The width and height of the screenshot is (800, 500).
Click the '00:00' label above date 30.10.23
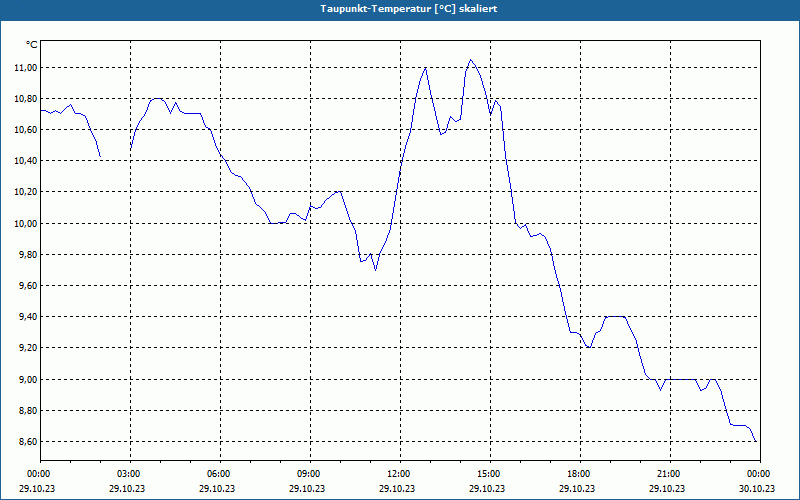tap(760, 474)
